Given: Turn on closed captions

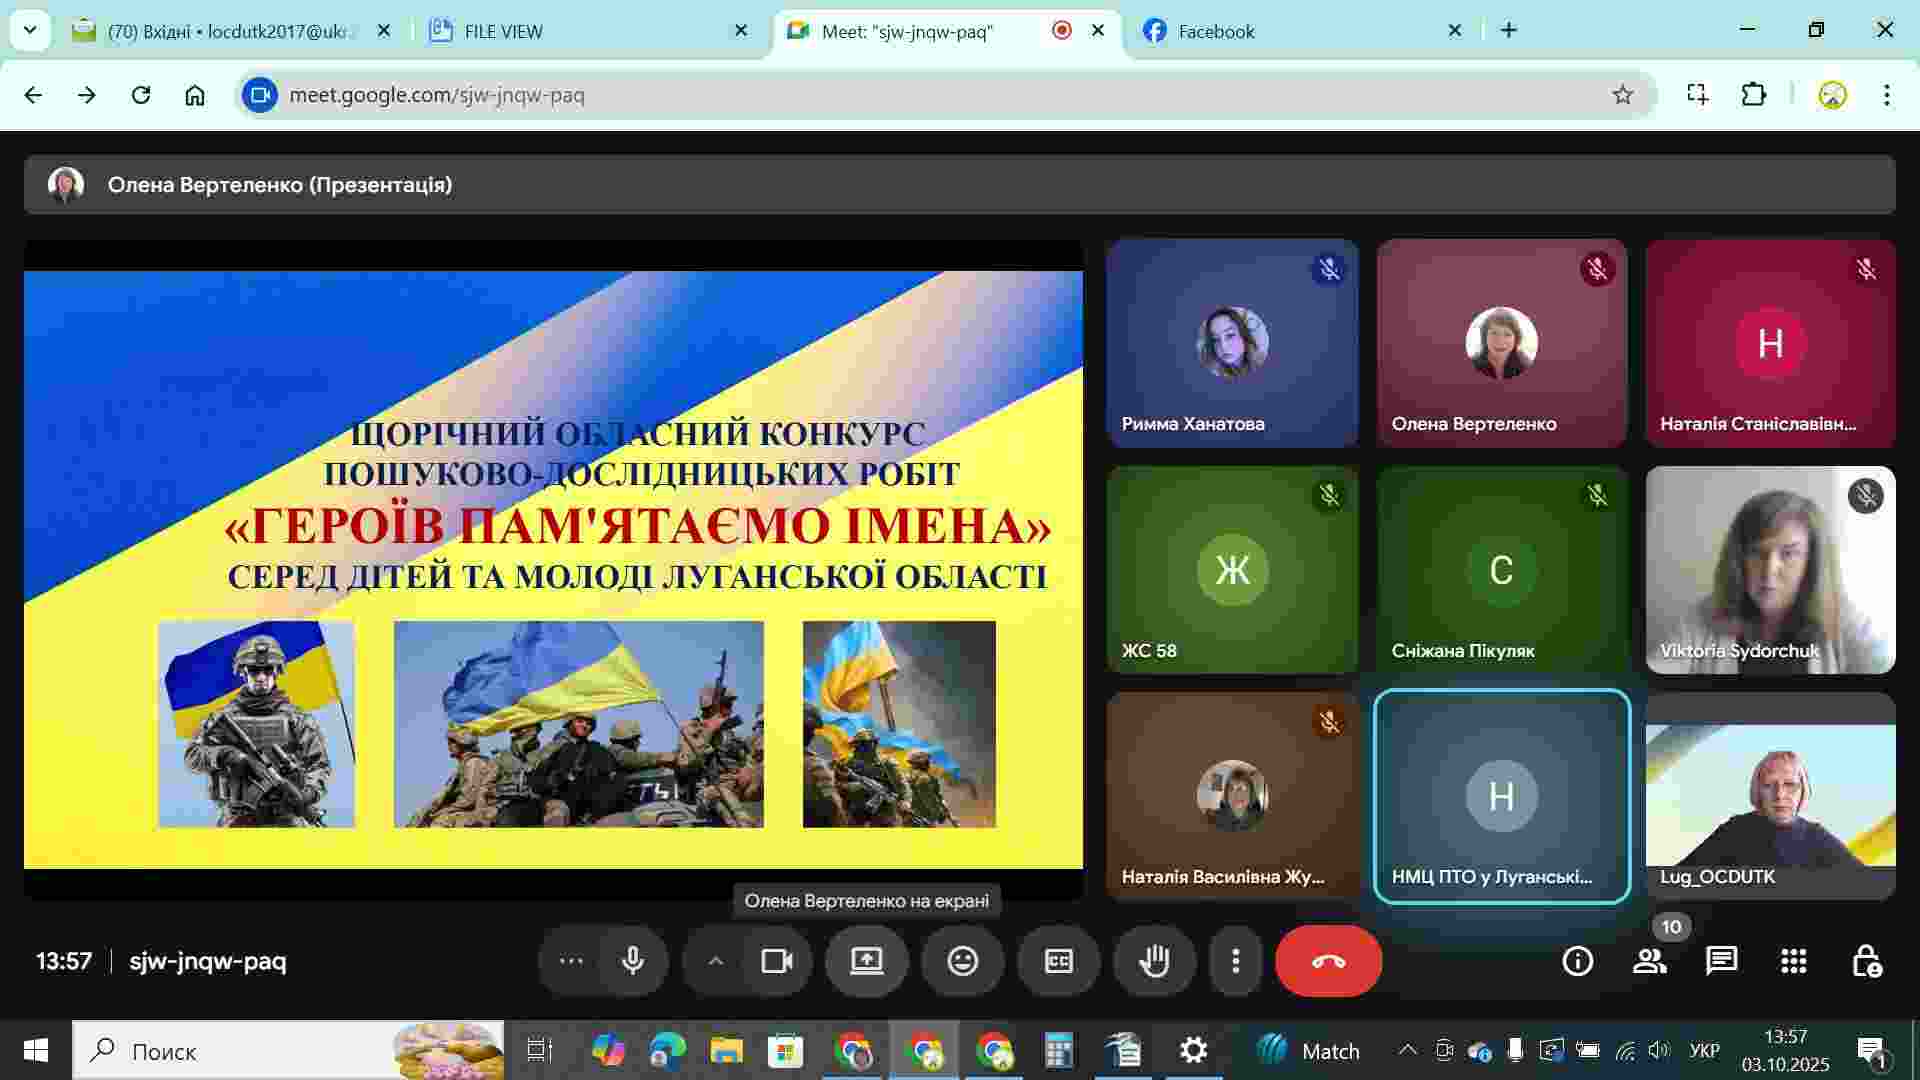Looking at the screenshot, I should (1058, 961).
